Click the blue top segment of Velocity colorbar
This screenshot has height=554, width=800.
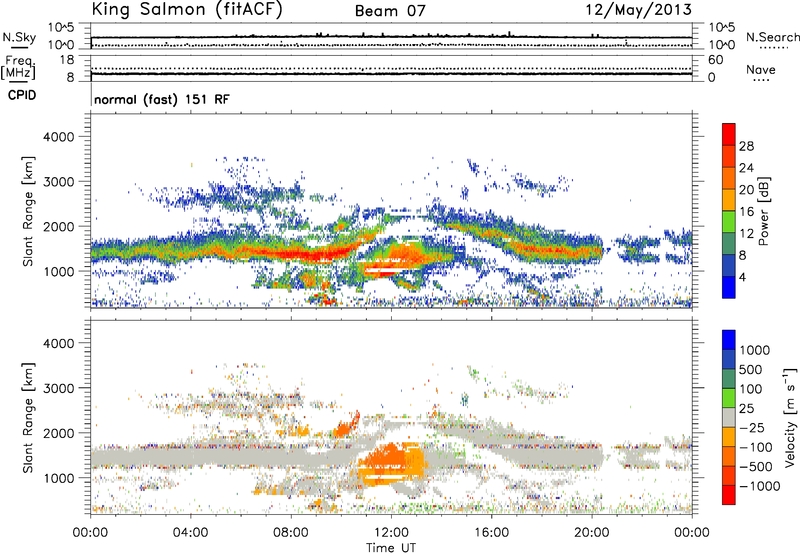(729, 340)
